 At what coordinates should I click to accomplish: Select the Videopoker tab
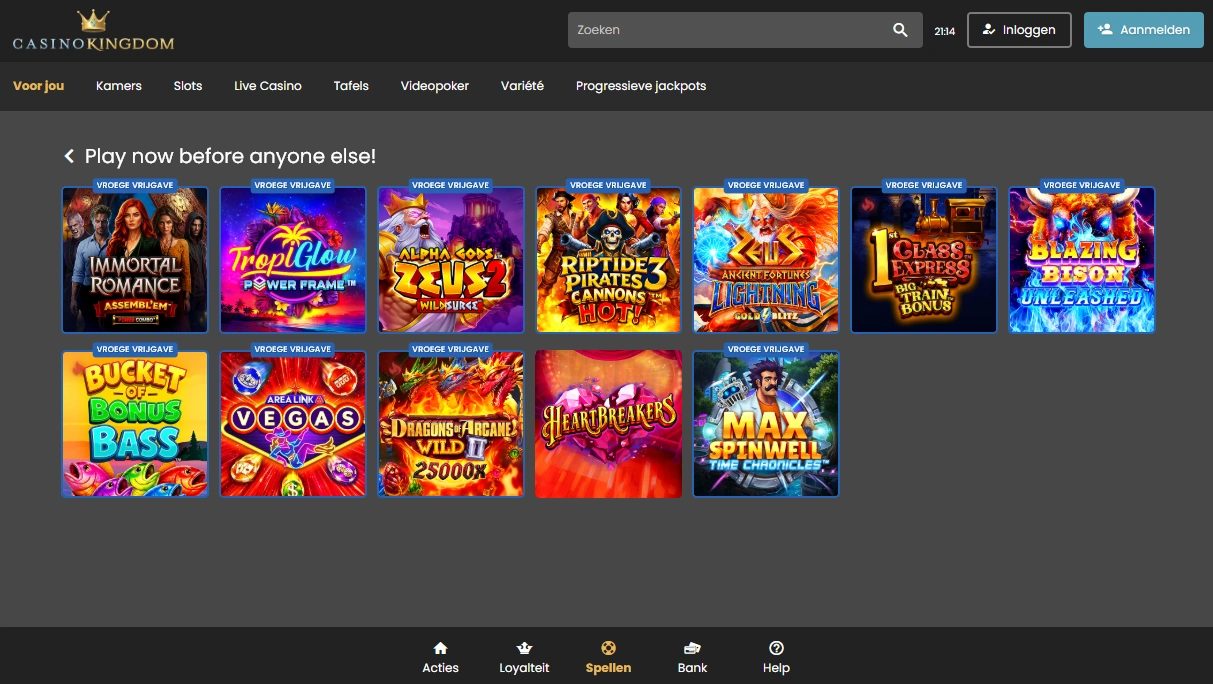coord(435,86)
